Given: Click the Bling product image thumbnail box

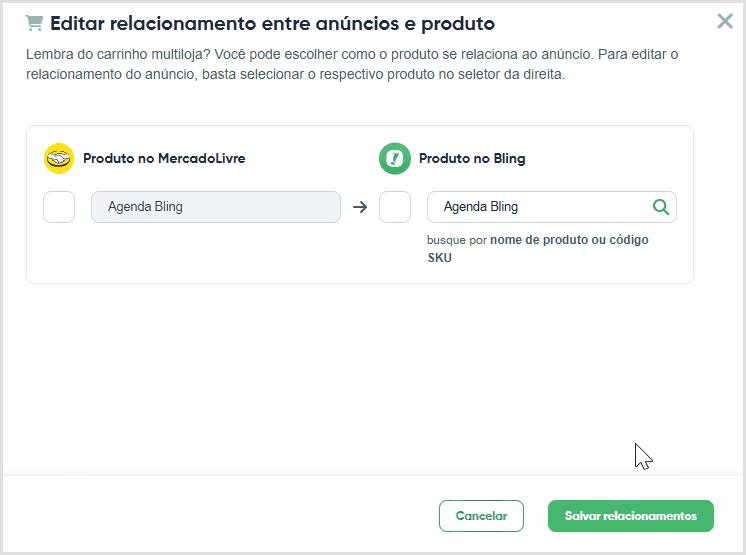Looking at the screenshot, I should [x=395, y=207].
